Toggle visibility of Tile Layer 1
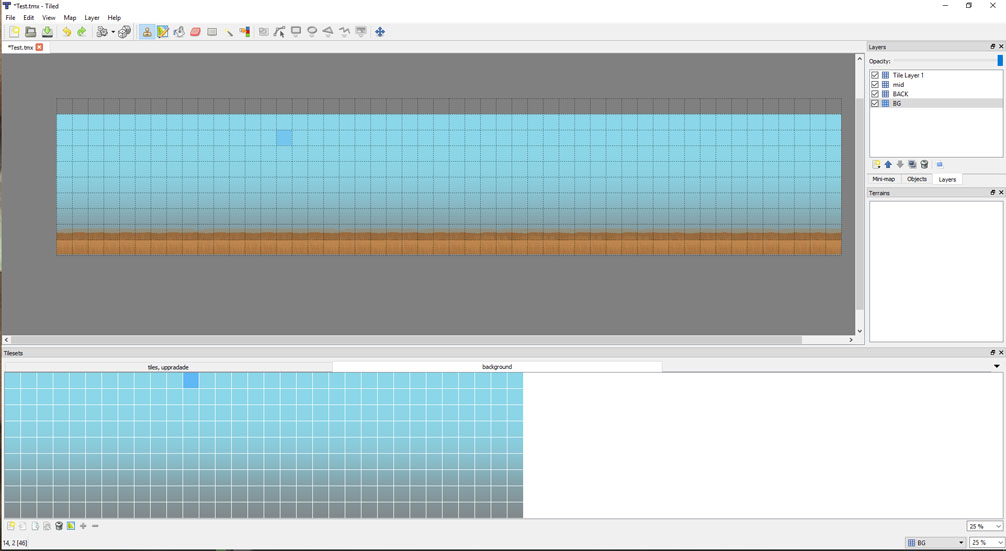This screenshot has height=551, width=1006. click(875, 75)
